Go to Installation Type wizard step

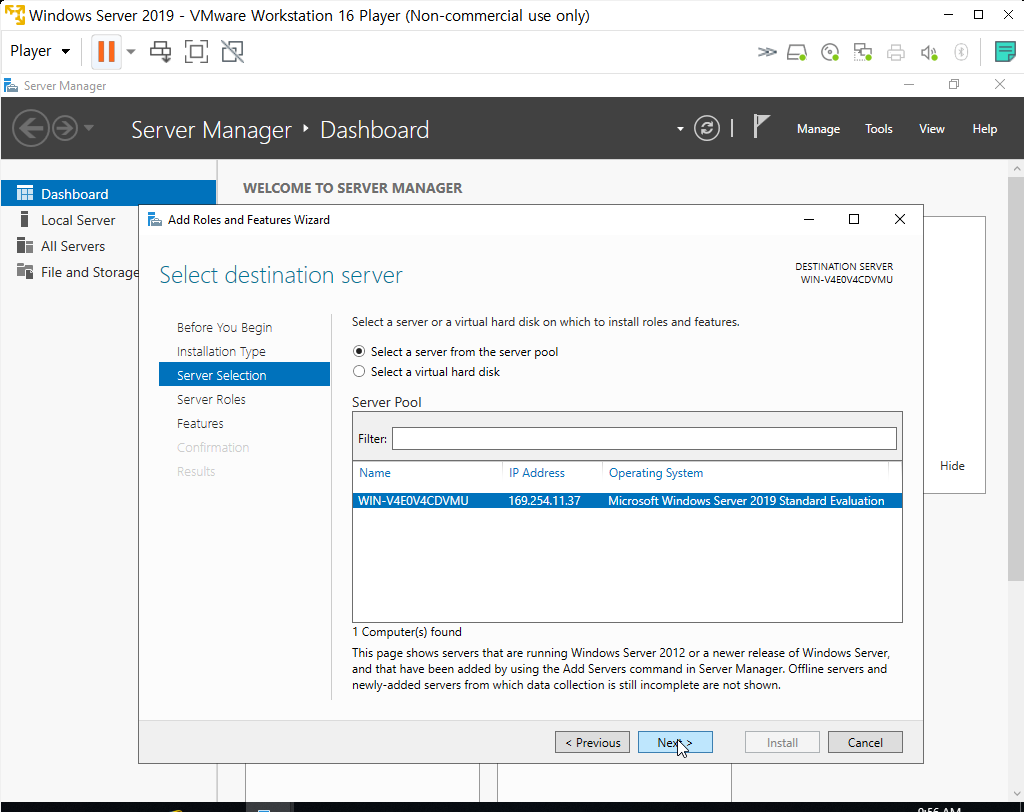coord(221,351)
